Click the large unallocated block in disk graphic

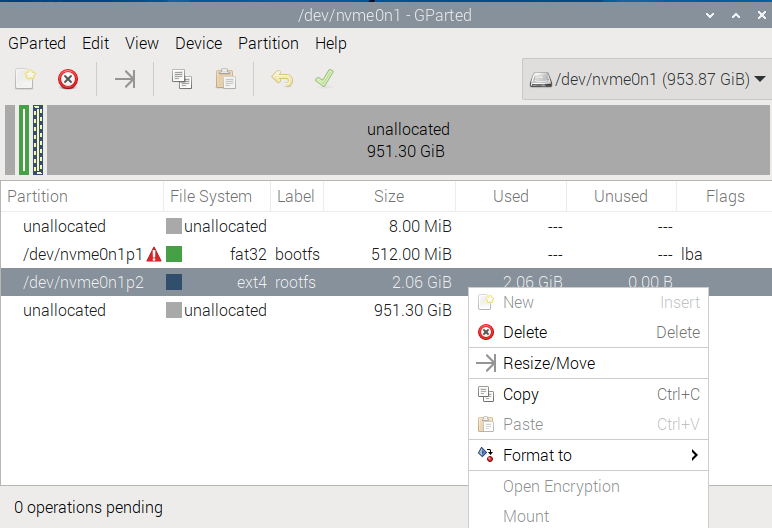(408, 140)
